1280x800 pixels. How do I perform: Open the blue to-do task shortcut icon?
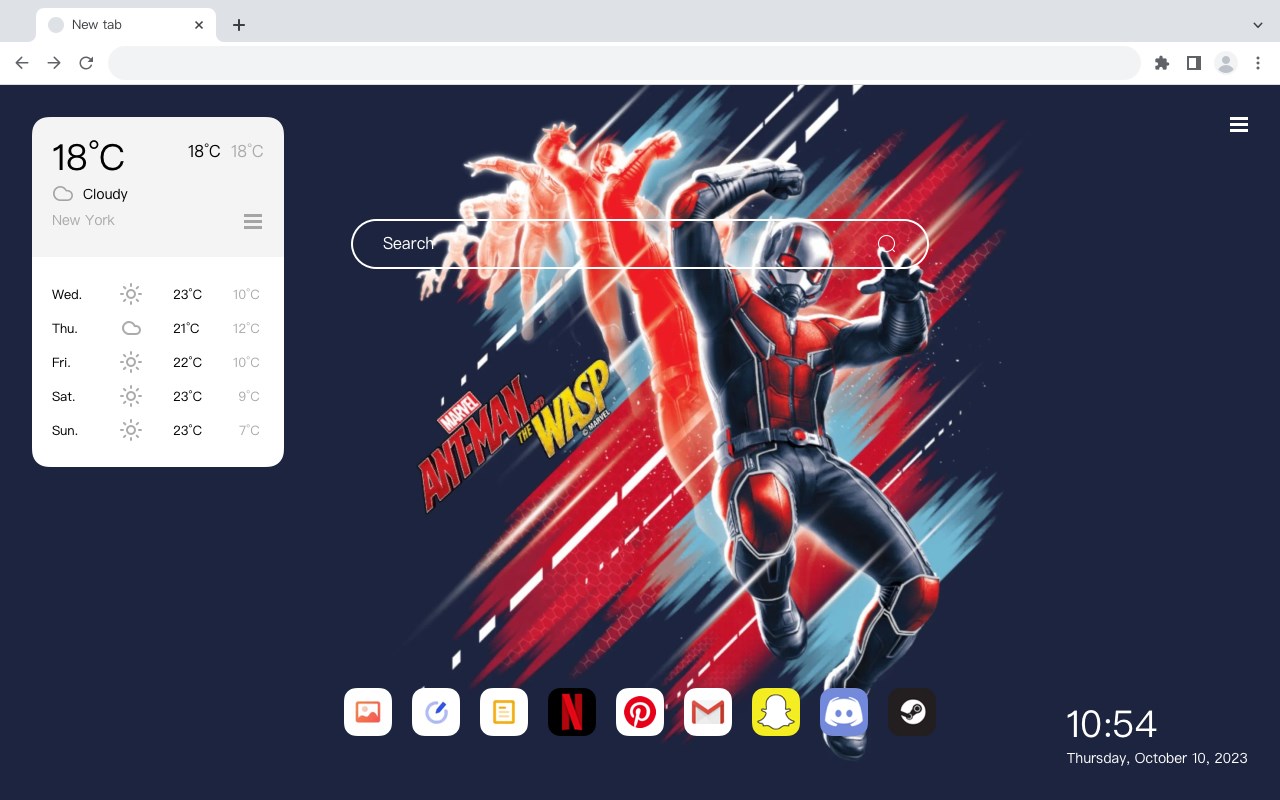click(x=436, y=712)
